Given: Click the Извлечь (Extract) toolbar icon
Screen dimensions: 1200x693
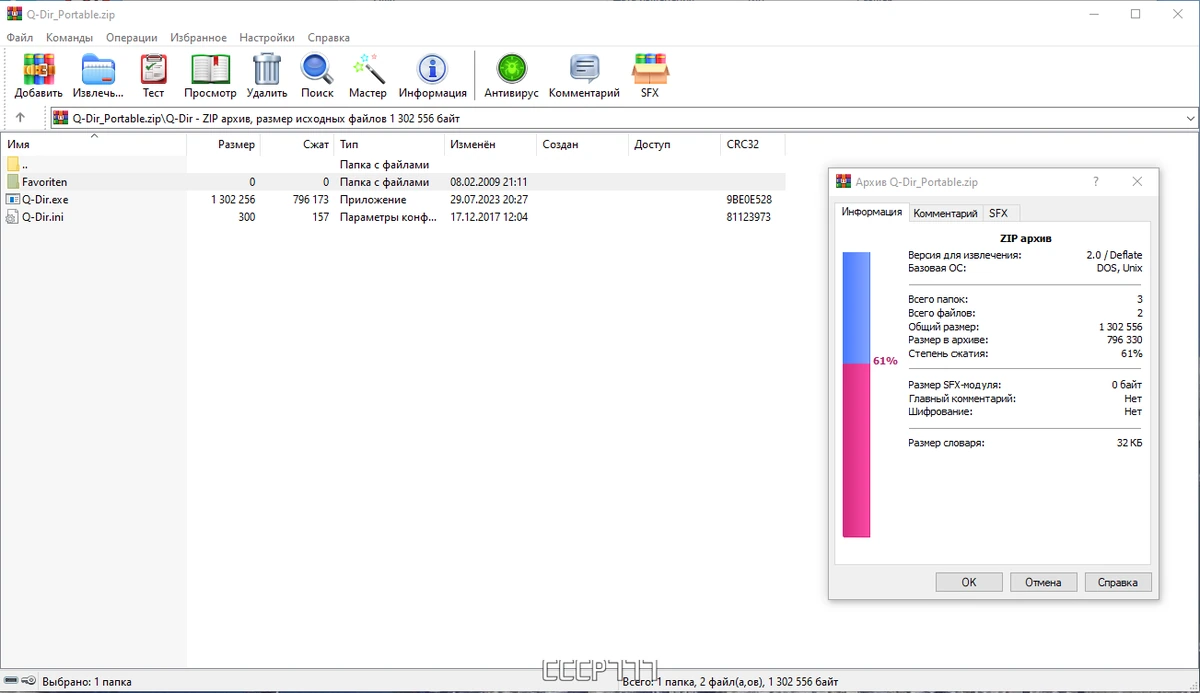Looking at the screenshot, I should tap(98, 70).
